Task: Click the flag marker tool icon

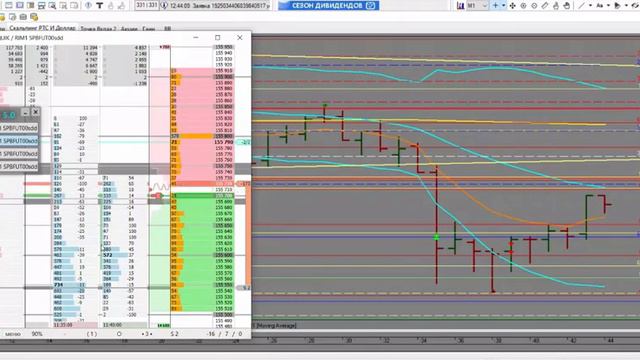Action: [618, 5]
